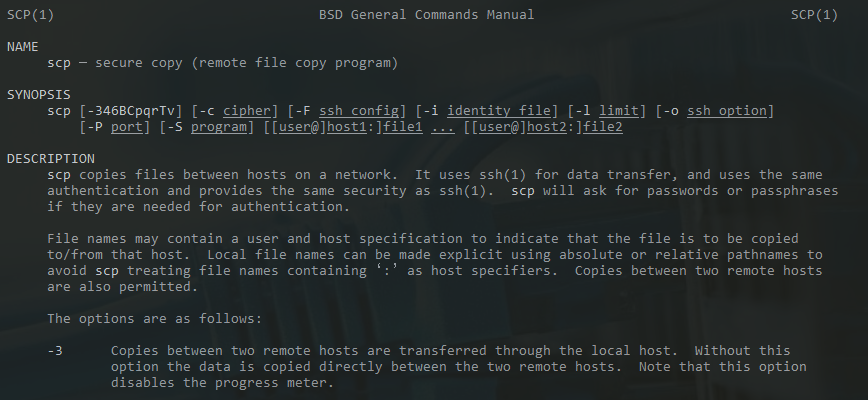Click the underlined 'host1' text
The height and width of the screenshot is (400, 868).
pyautogui.click(x=347, y=127)
